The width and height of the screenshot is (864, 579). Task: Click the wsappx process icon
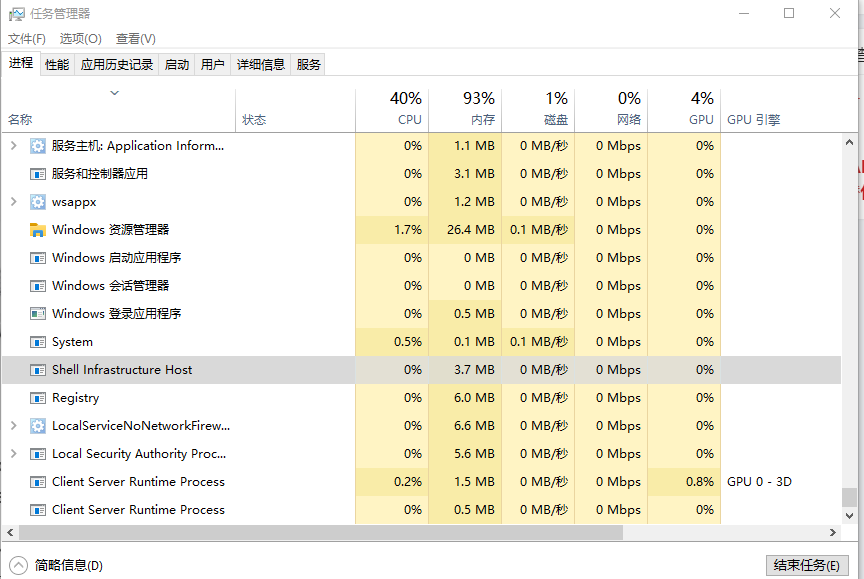pos(38,201)
